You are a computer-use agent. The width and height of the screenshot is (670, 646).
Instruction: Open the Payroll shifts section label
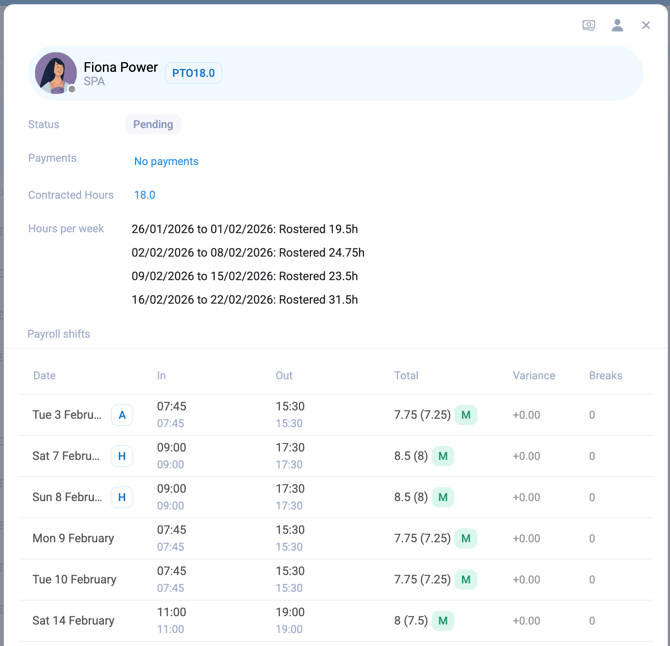(59, 334)
